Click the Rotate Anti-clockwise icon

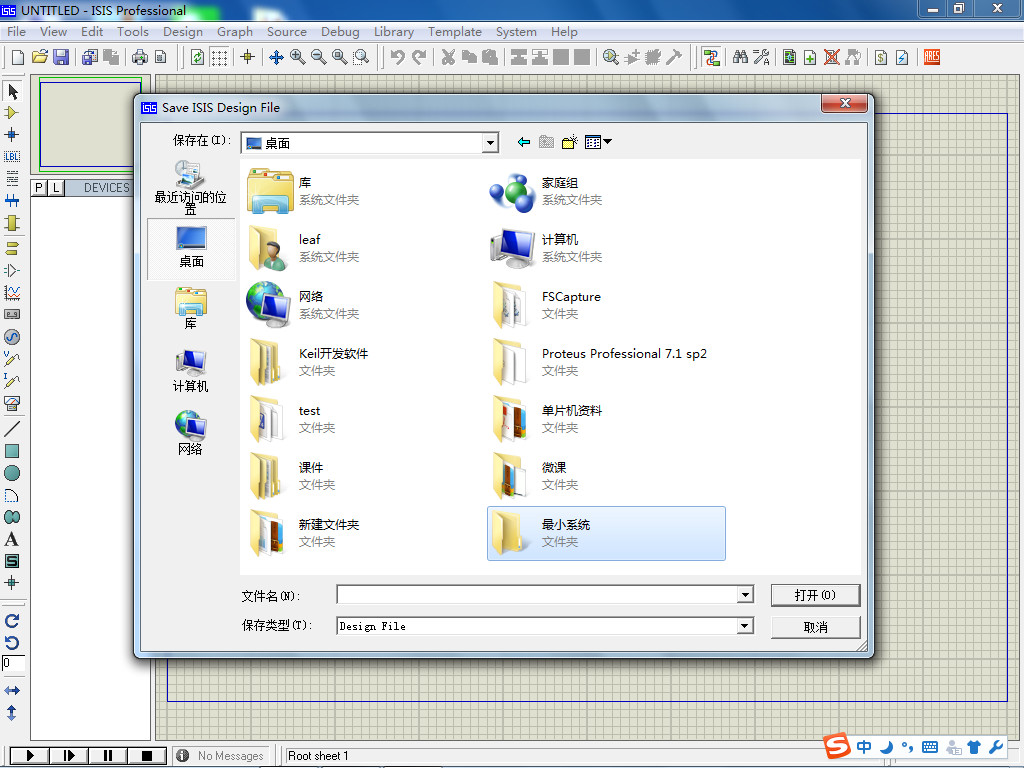[x=12, y=643]
